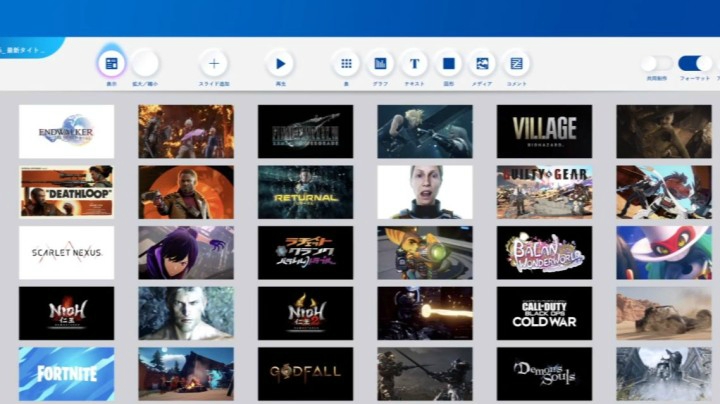The height and width of the screenshot is (404, 720).
Task: Open the desert vehicle chase slide
Action: point(664,313)
